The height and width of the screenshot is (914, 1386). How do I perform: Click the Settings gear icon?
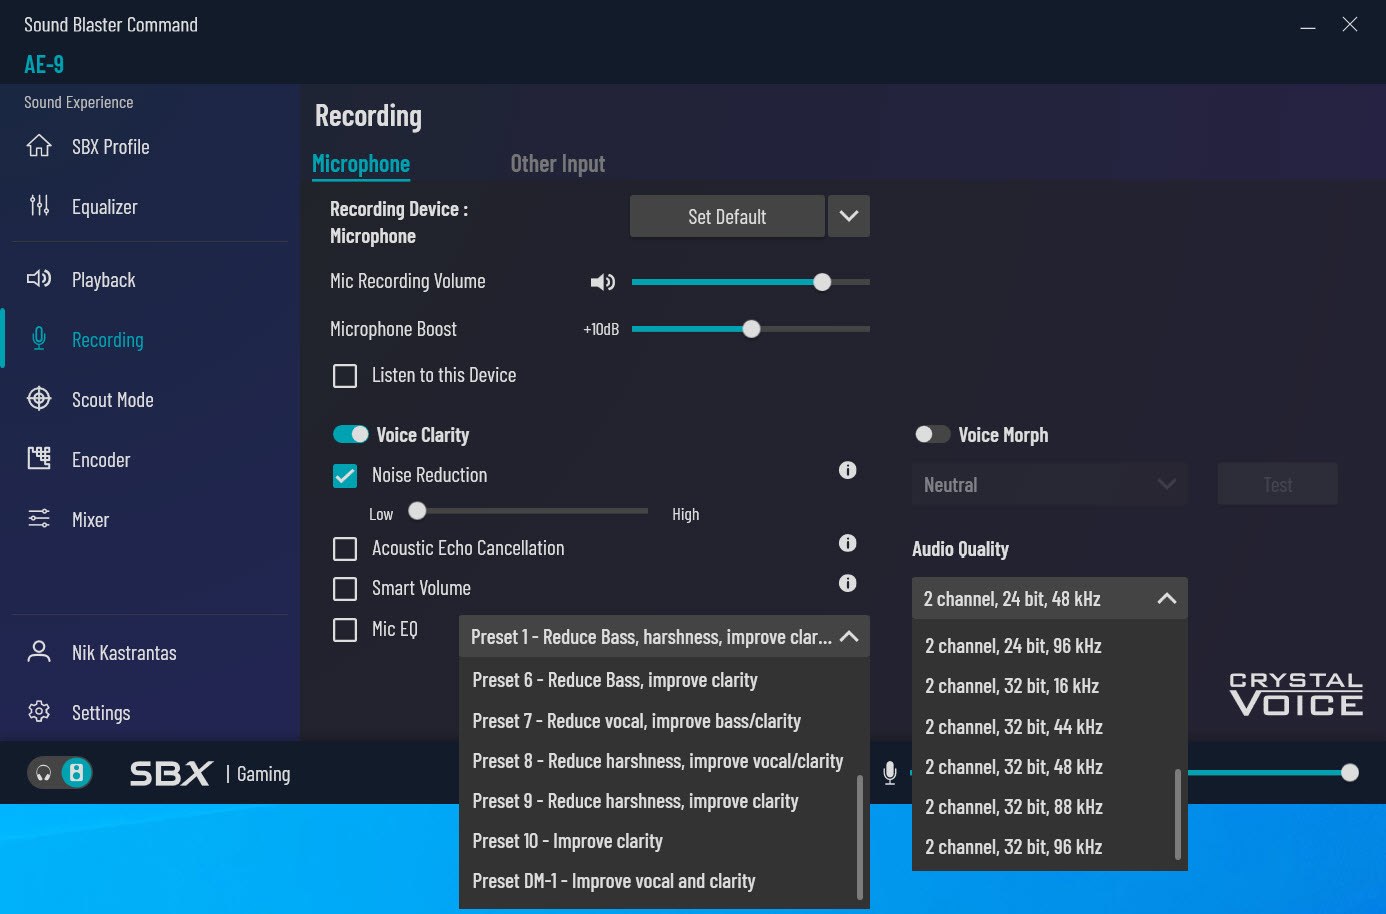pyautogui.click(x=39, y=711)
